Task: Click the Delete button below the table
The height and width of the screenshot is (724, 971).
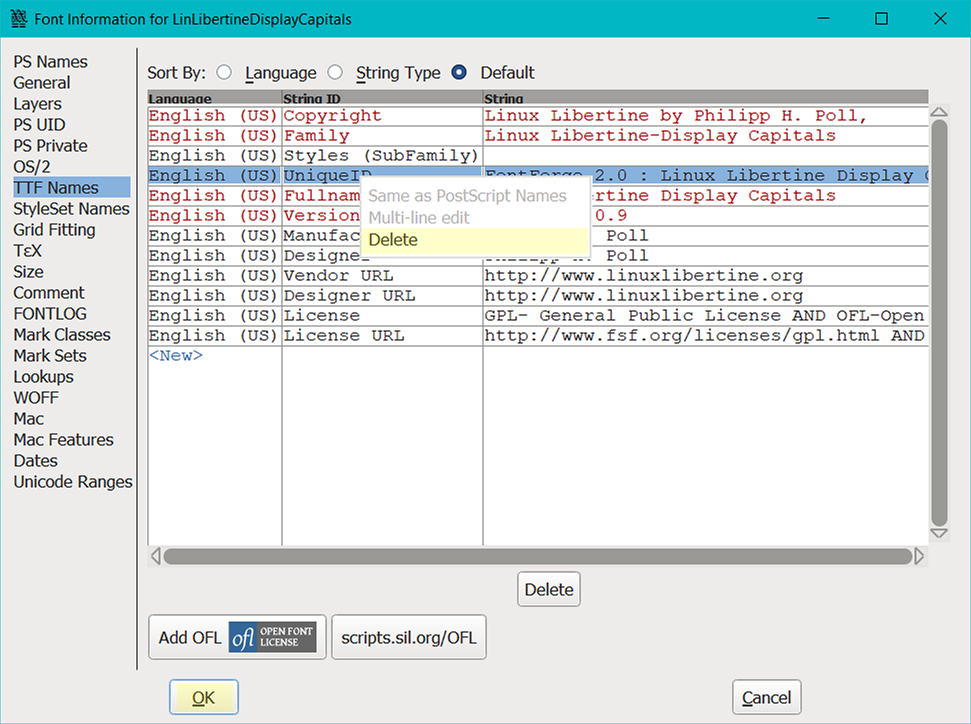Action: coord(549,589)
